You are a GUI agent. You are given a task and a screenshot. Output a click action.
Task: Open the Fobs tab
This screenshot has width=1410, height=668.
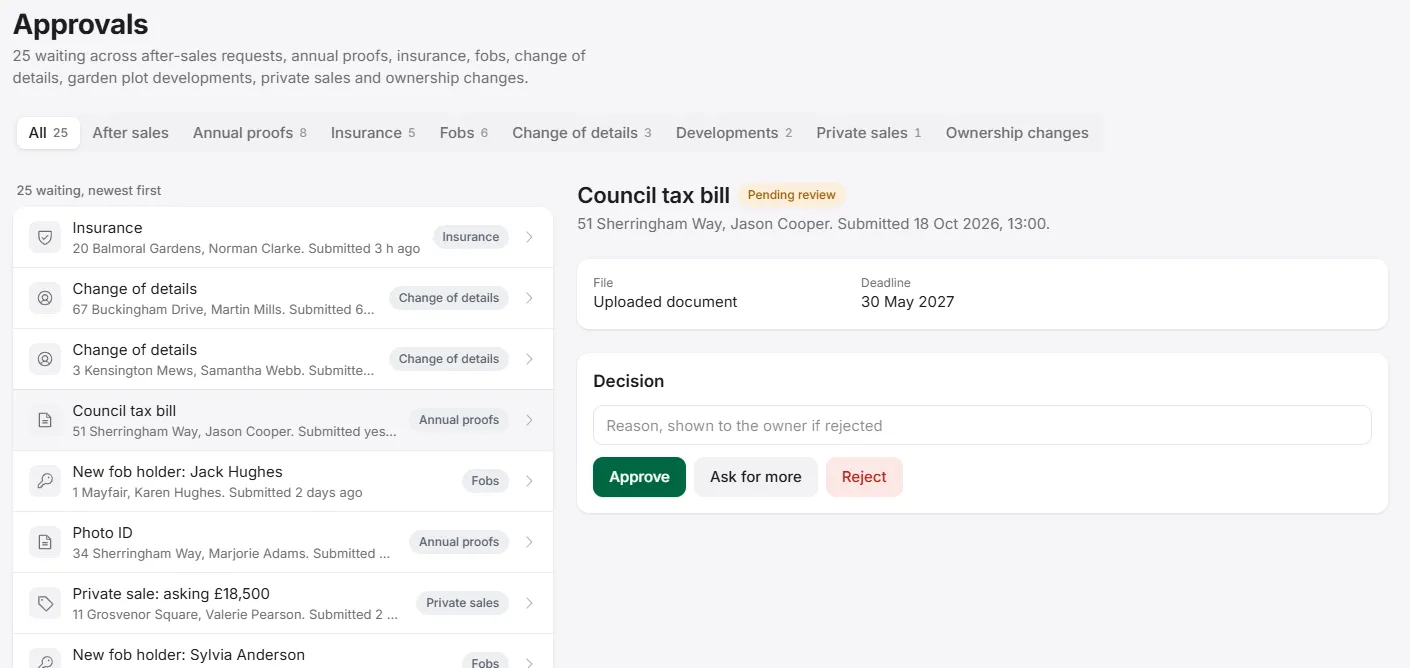coord(464,133)
